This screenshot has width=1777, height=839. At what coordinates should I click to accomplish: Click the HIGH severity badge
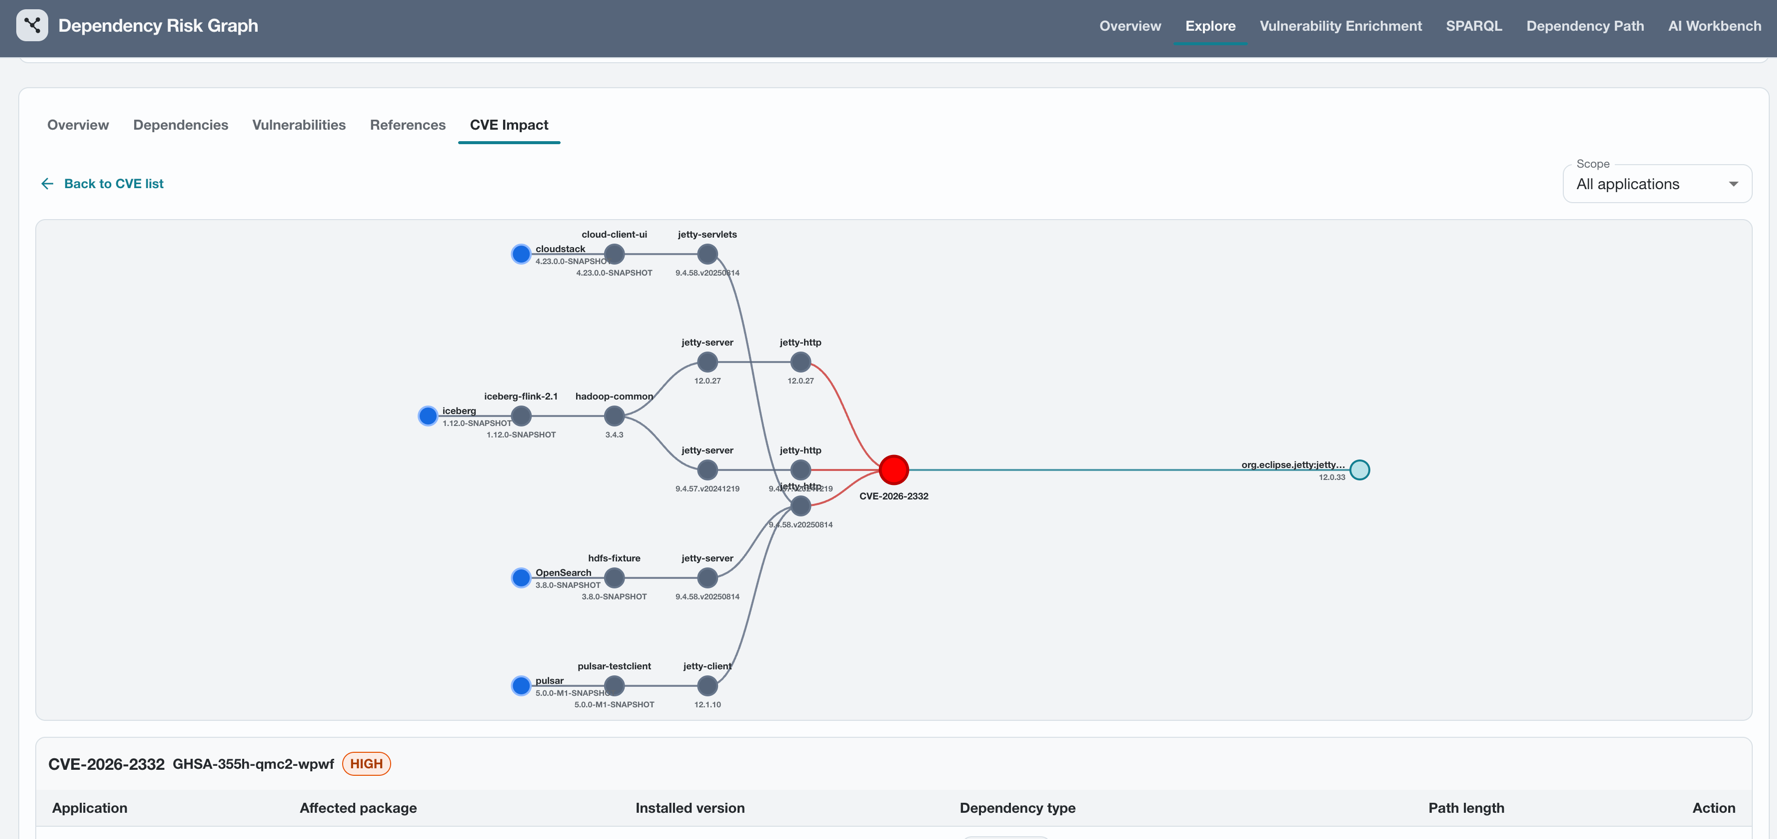(x=367, y=764)
